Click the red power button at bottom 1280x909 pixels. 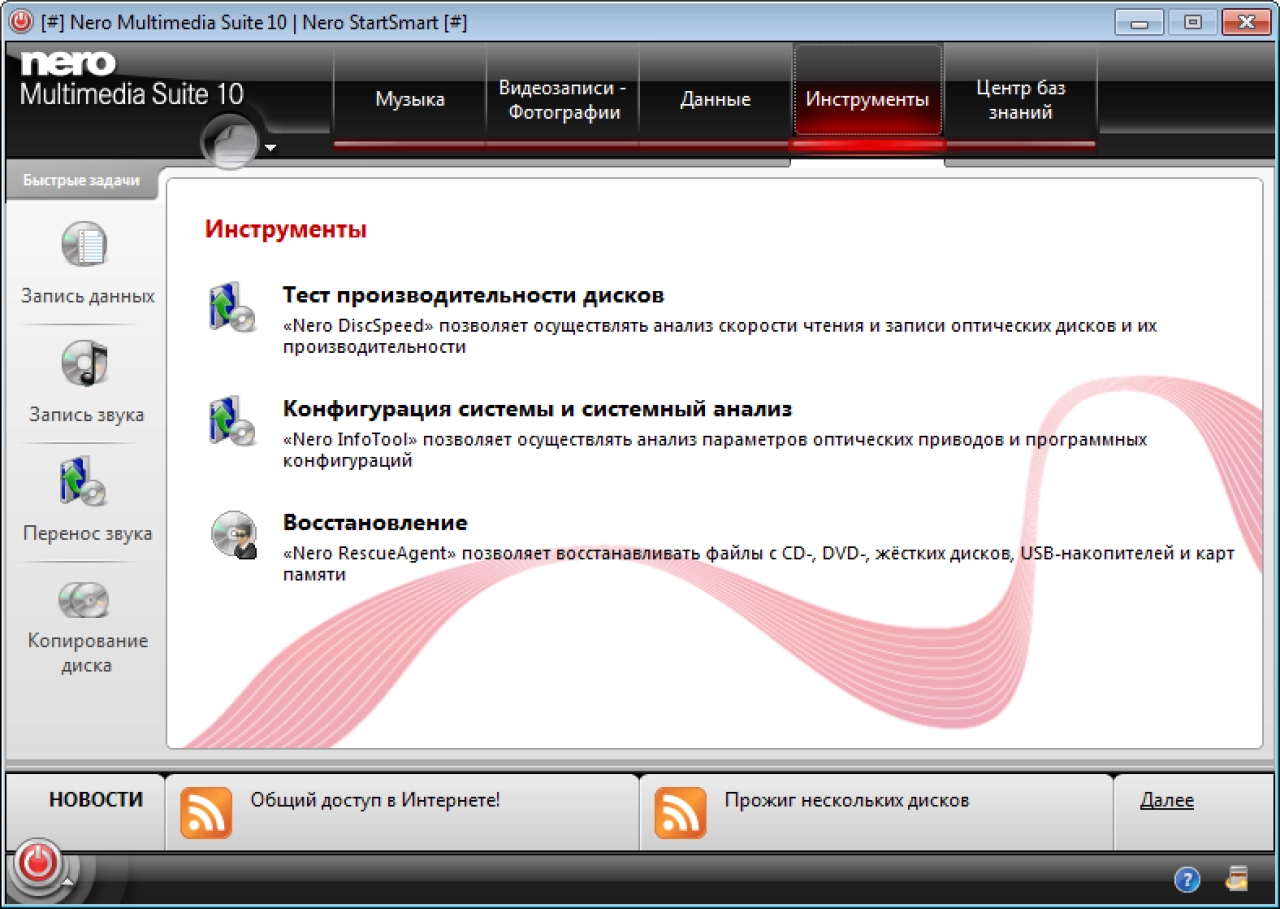coord(38,863)
